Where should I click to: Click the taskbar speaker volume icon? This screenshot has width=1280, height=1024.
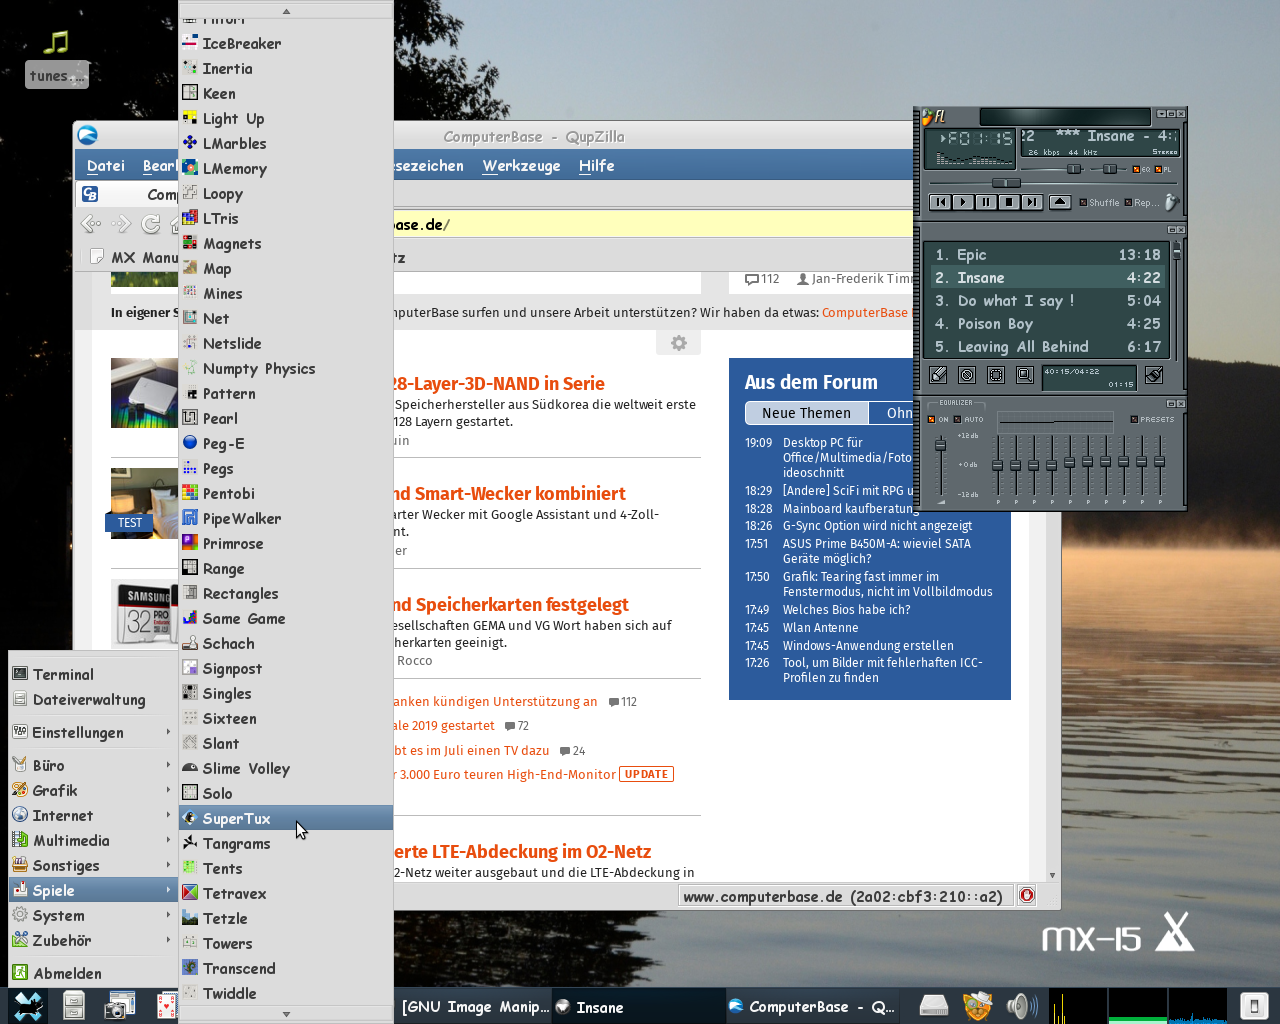tap(1022, 1005)
